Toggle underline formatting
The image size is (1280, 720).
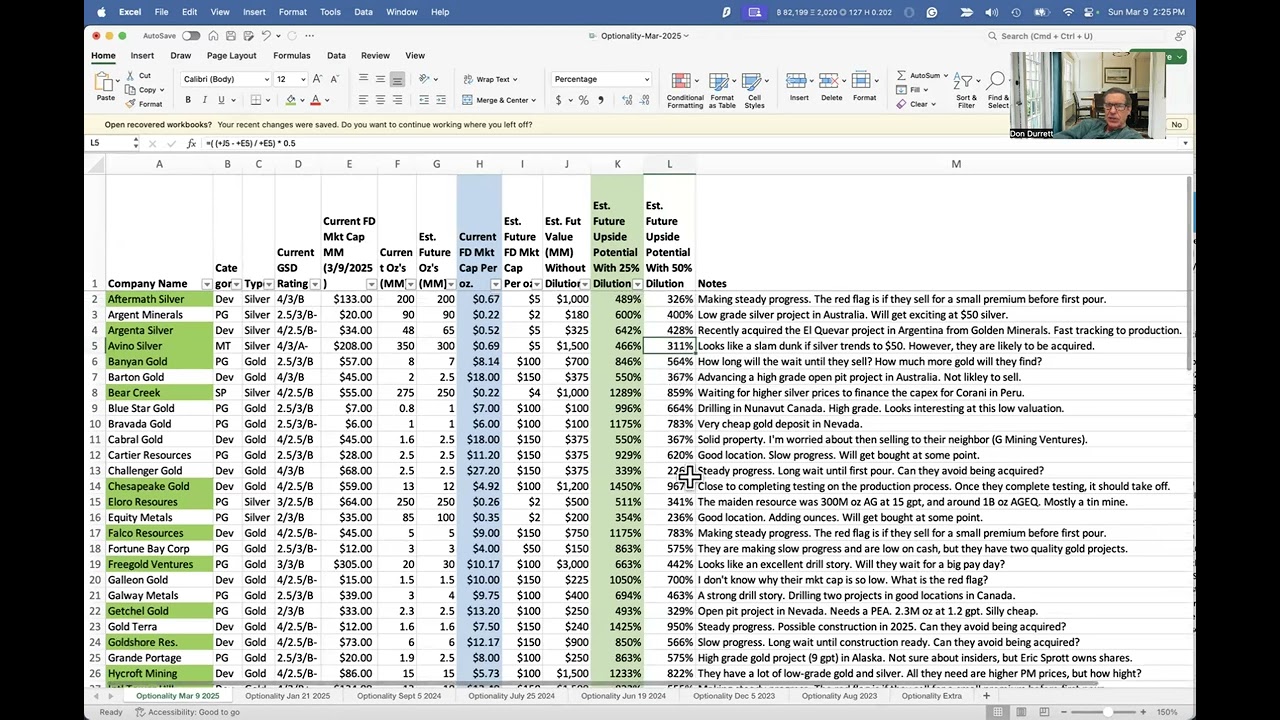tap(221, 100)
